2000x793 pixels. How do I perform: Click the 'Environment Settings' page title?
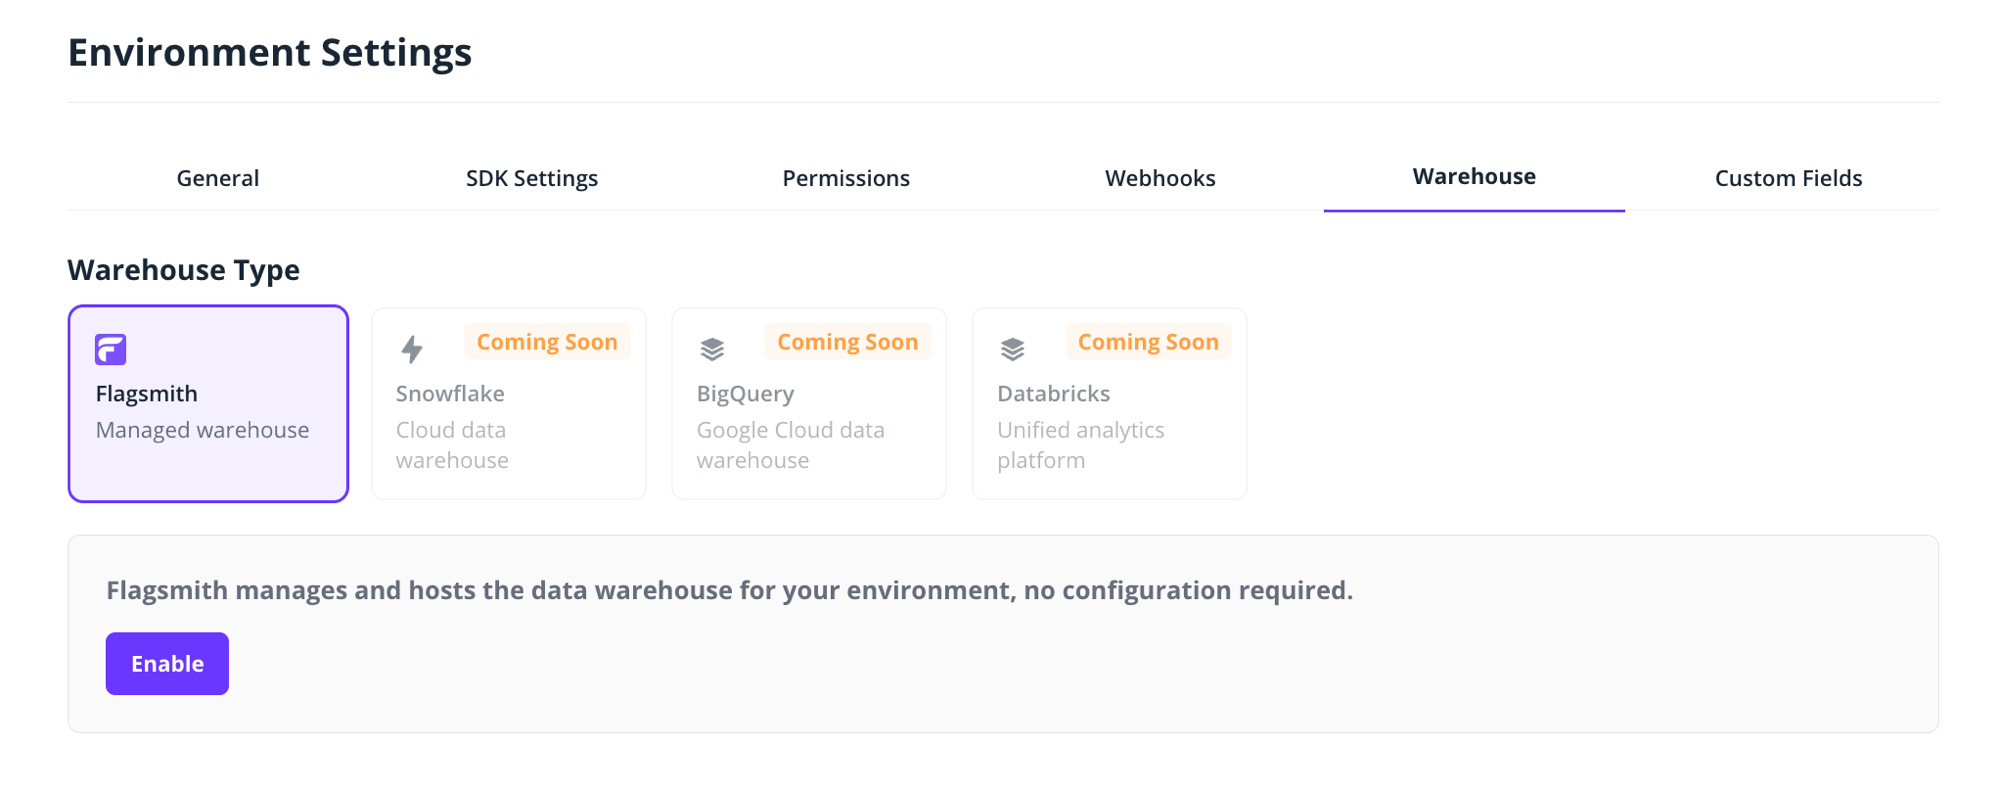[269, 52]
